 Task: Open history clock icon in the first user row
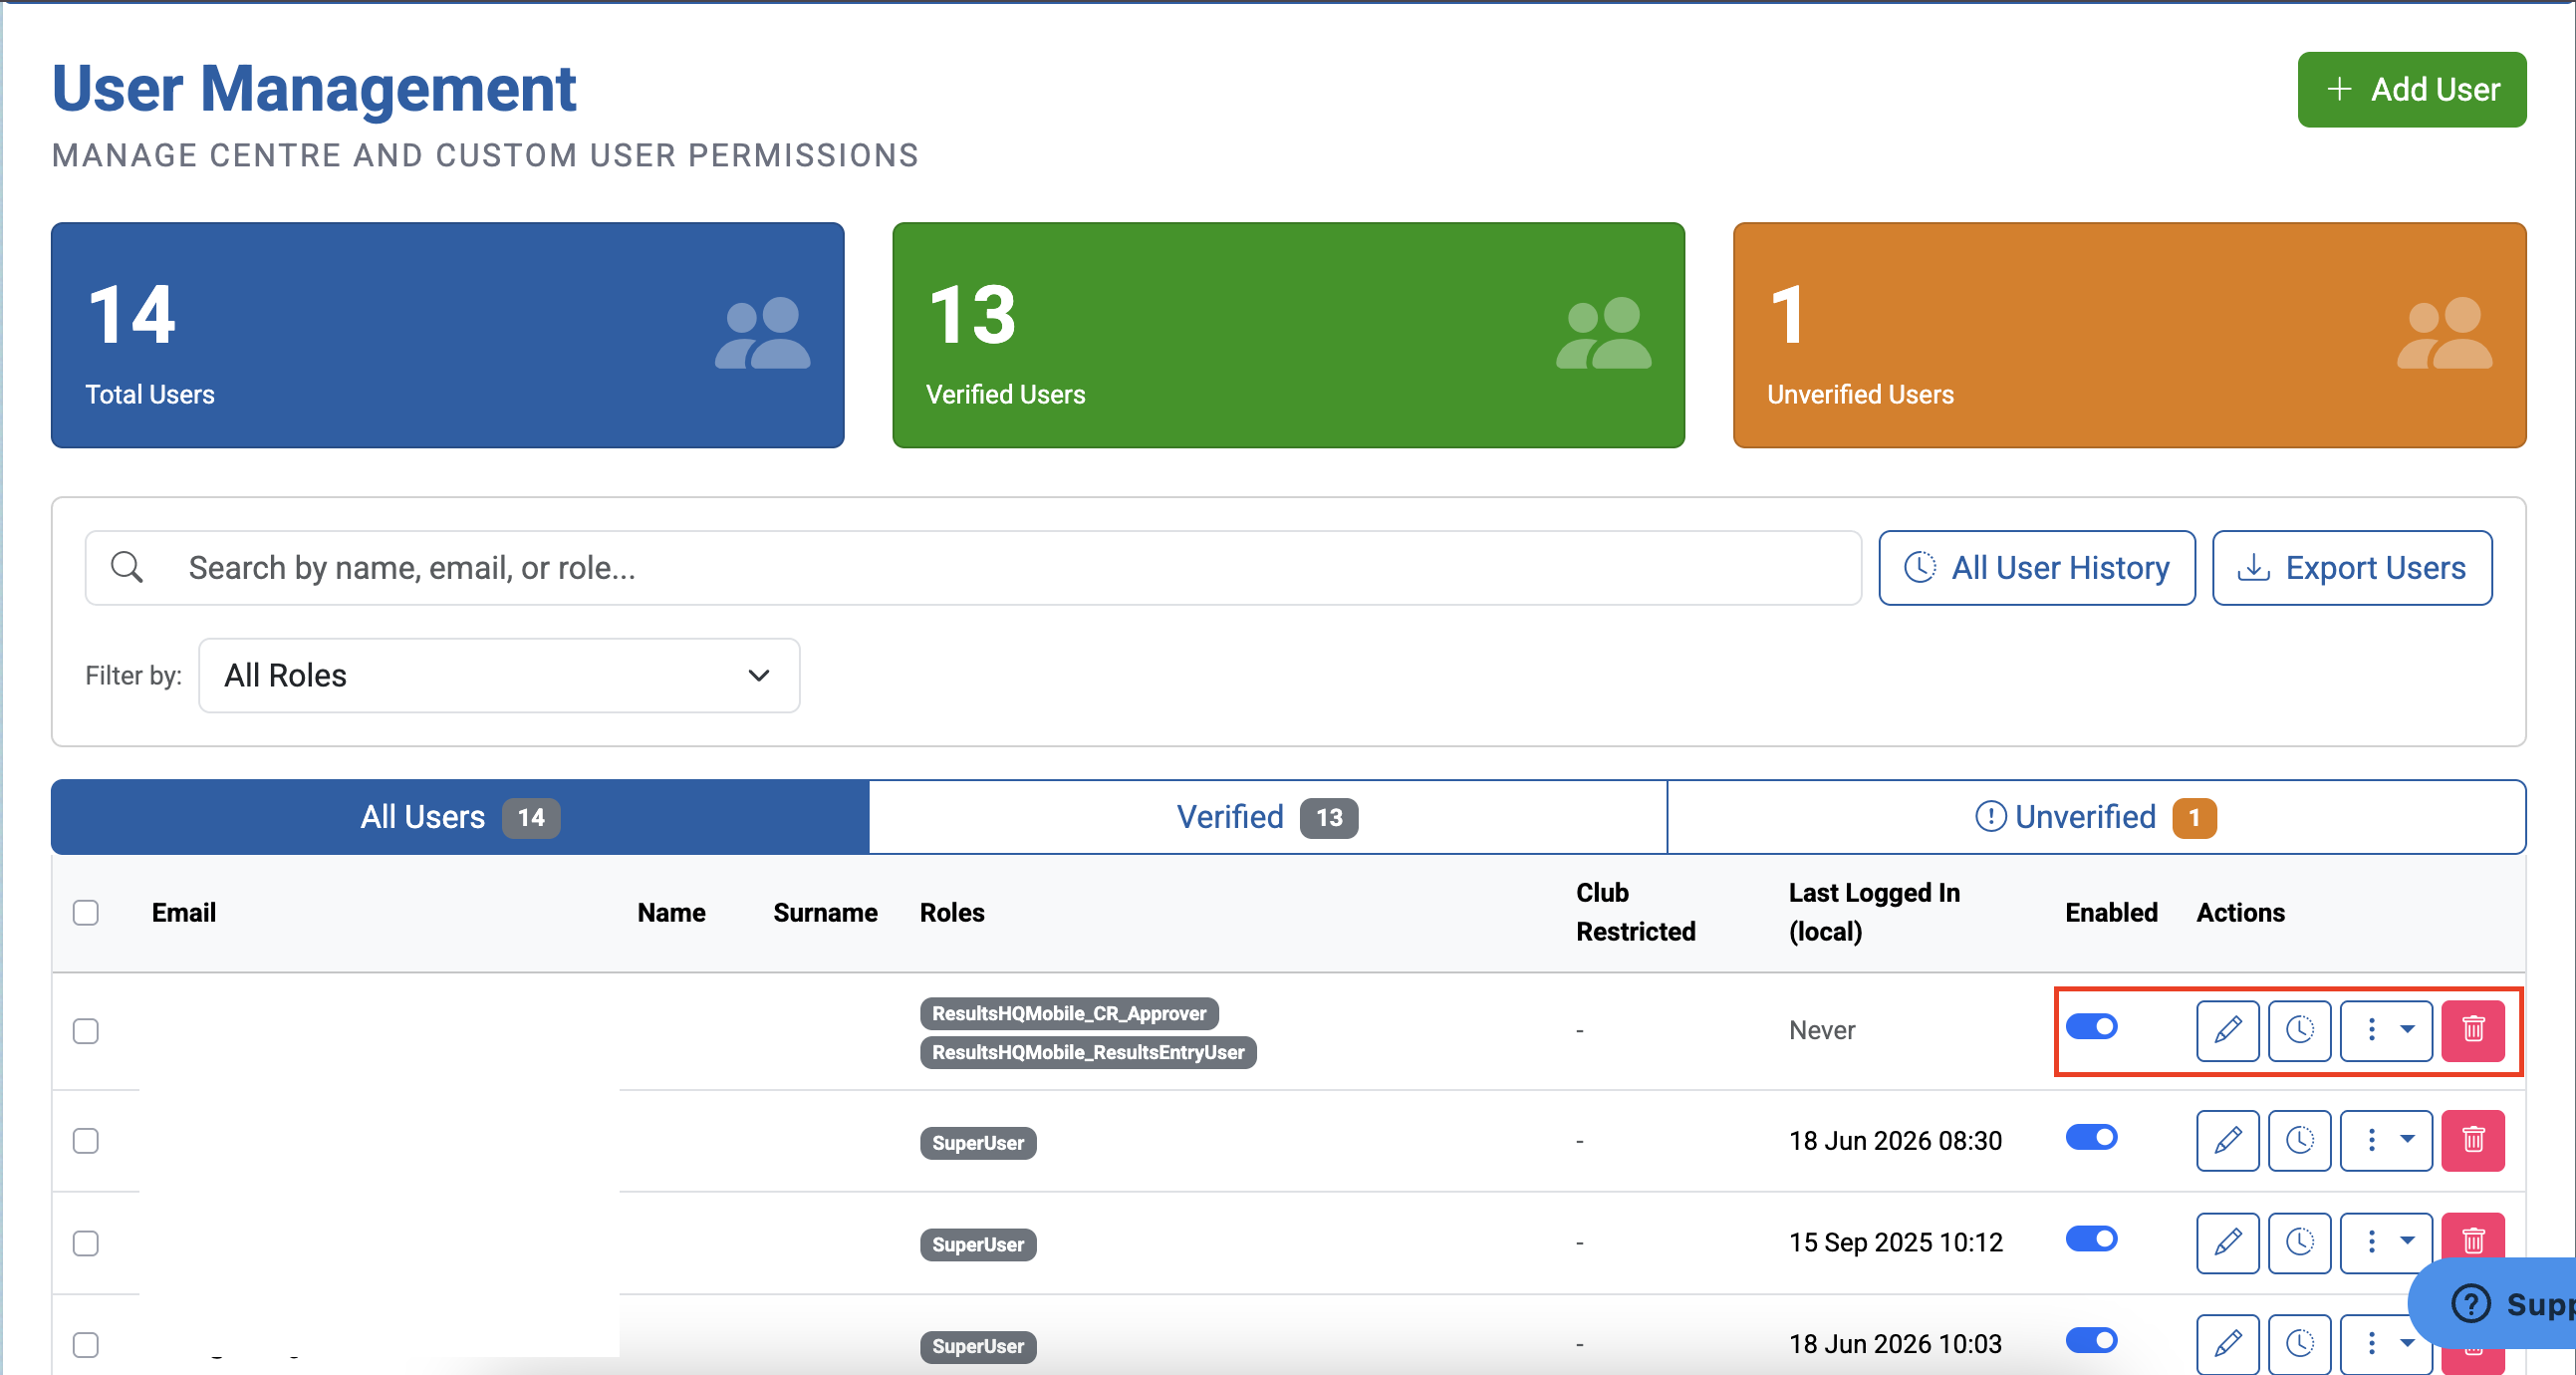click(2299, 1030)
